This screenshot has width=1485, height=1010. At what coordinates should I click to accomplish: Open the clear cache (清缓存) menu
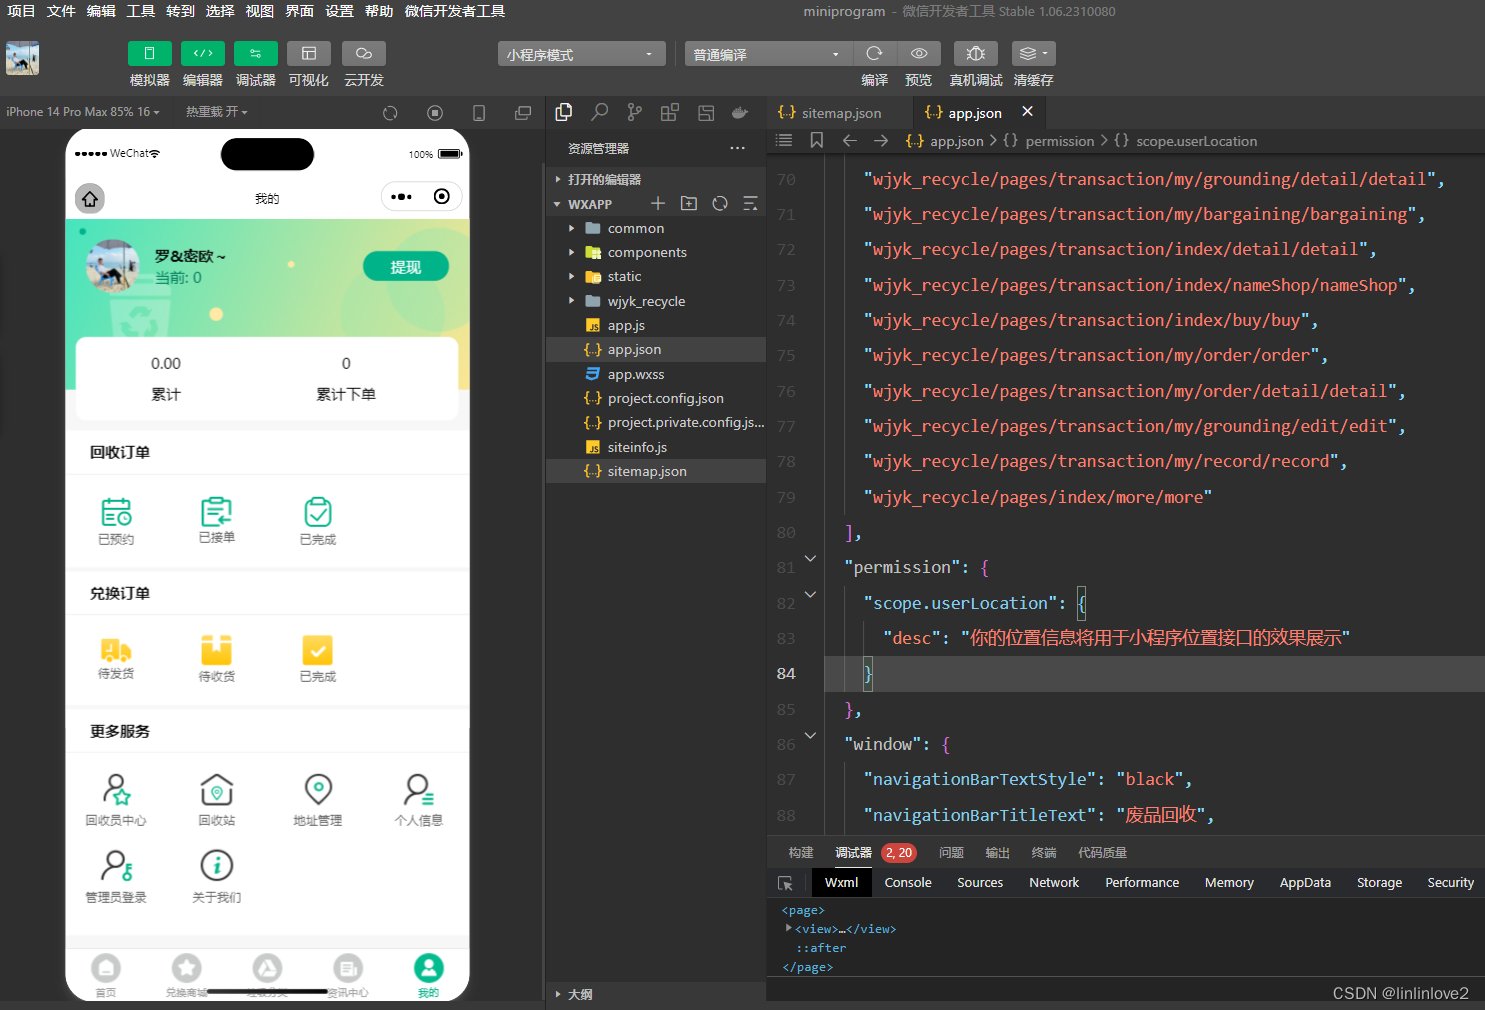point(1033,54)
